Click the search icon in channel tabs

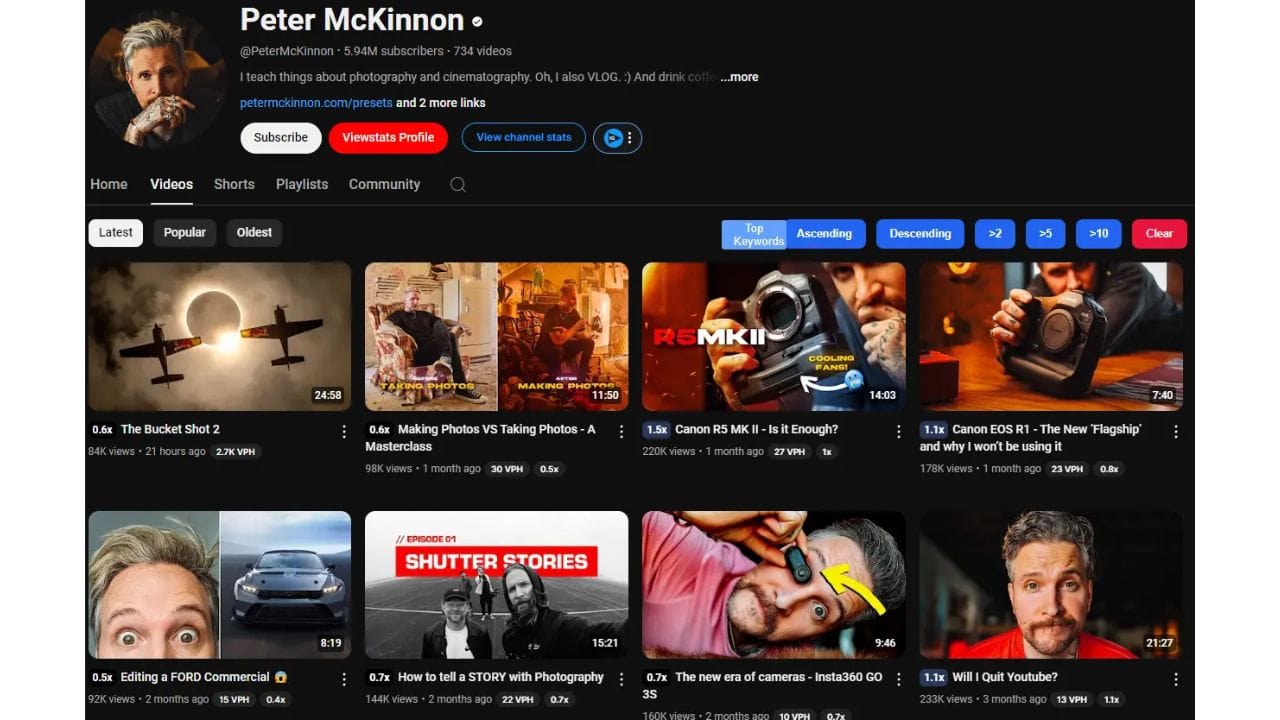point(458,184)
